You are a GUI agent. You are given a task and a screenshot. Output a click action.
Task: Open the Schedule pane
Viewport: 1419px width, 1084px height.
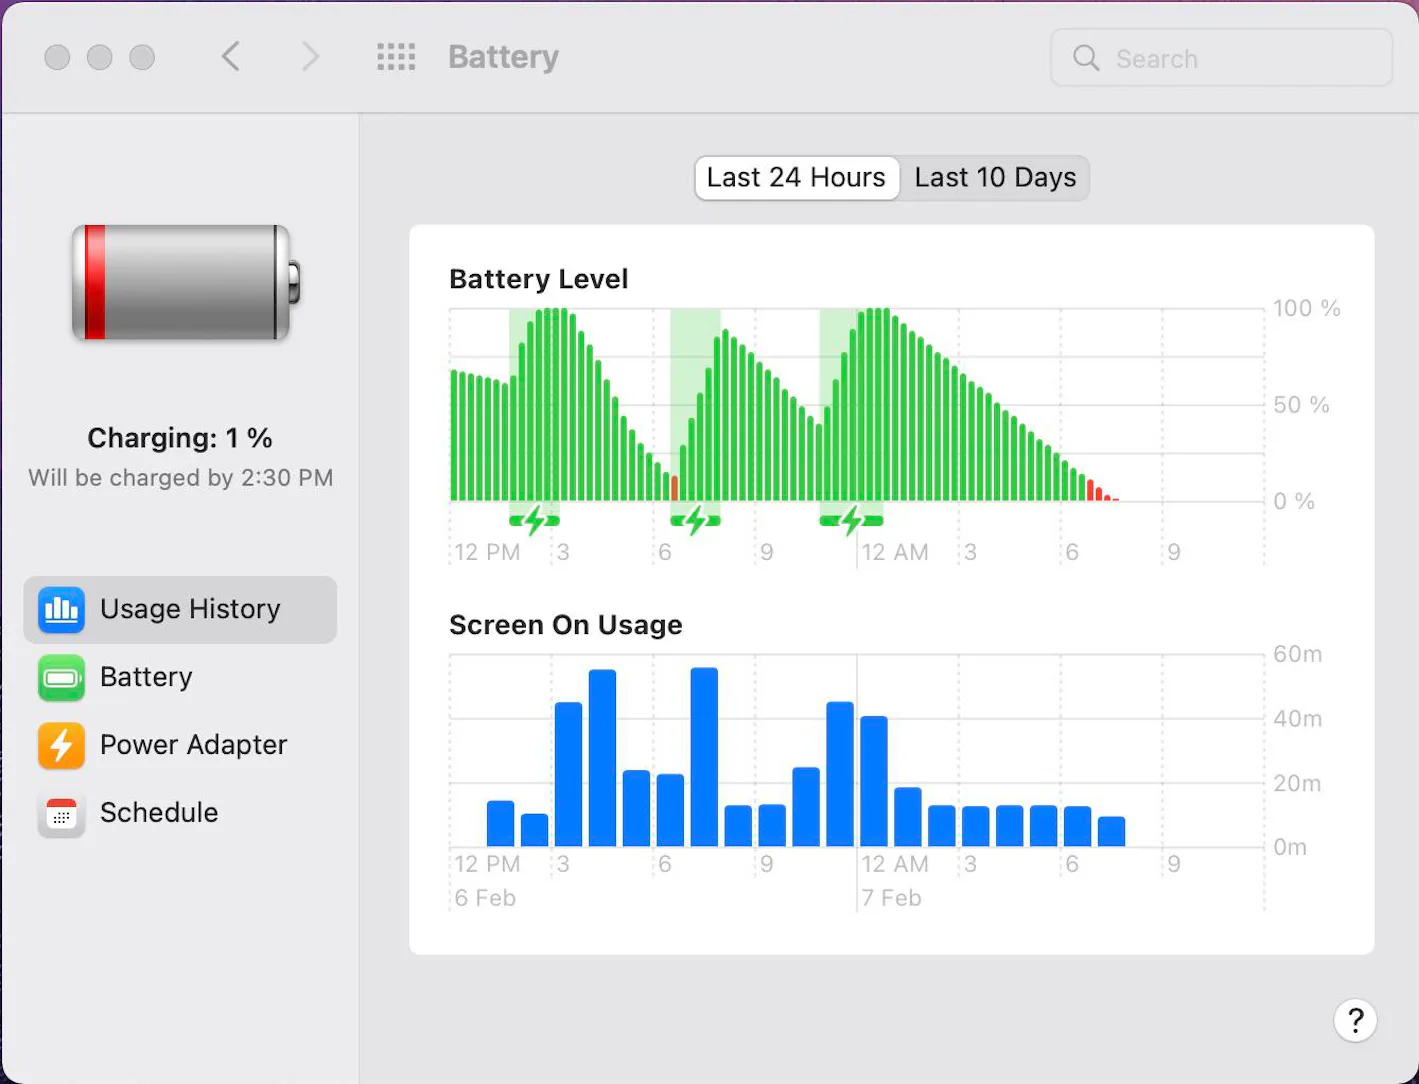[180, 814]
